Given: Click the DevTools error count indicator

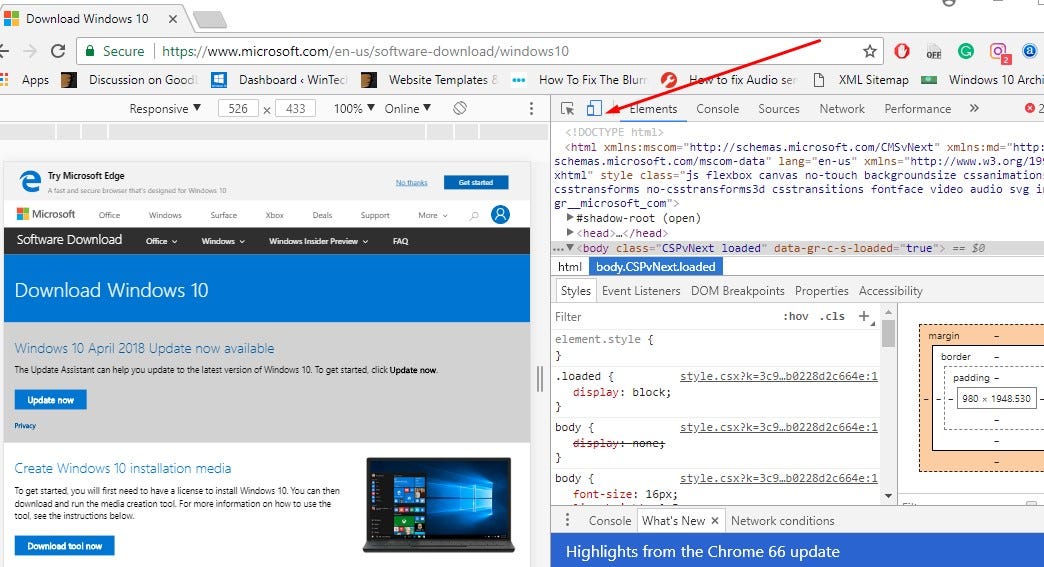Looking at the screenshot, I should point(1033,108).
